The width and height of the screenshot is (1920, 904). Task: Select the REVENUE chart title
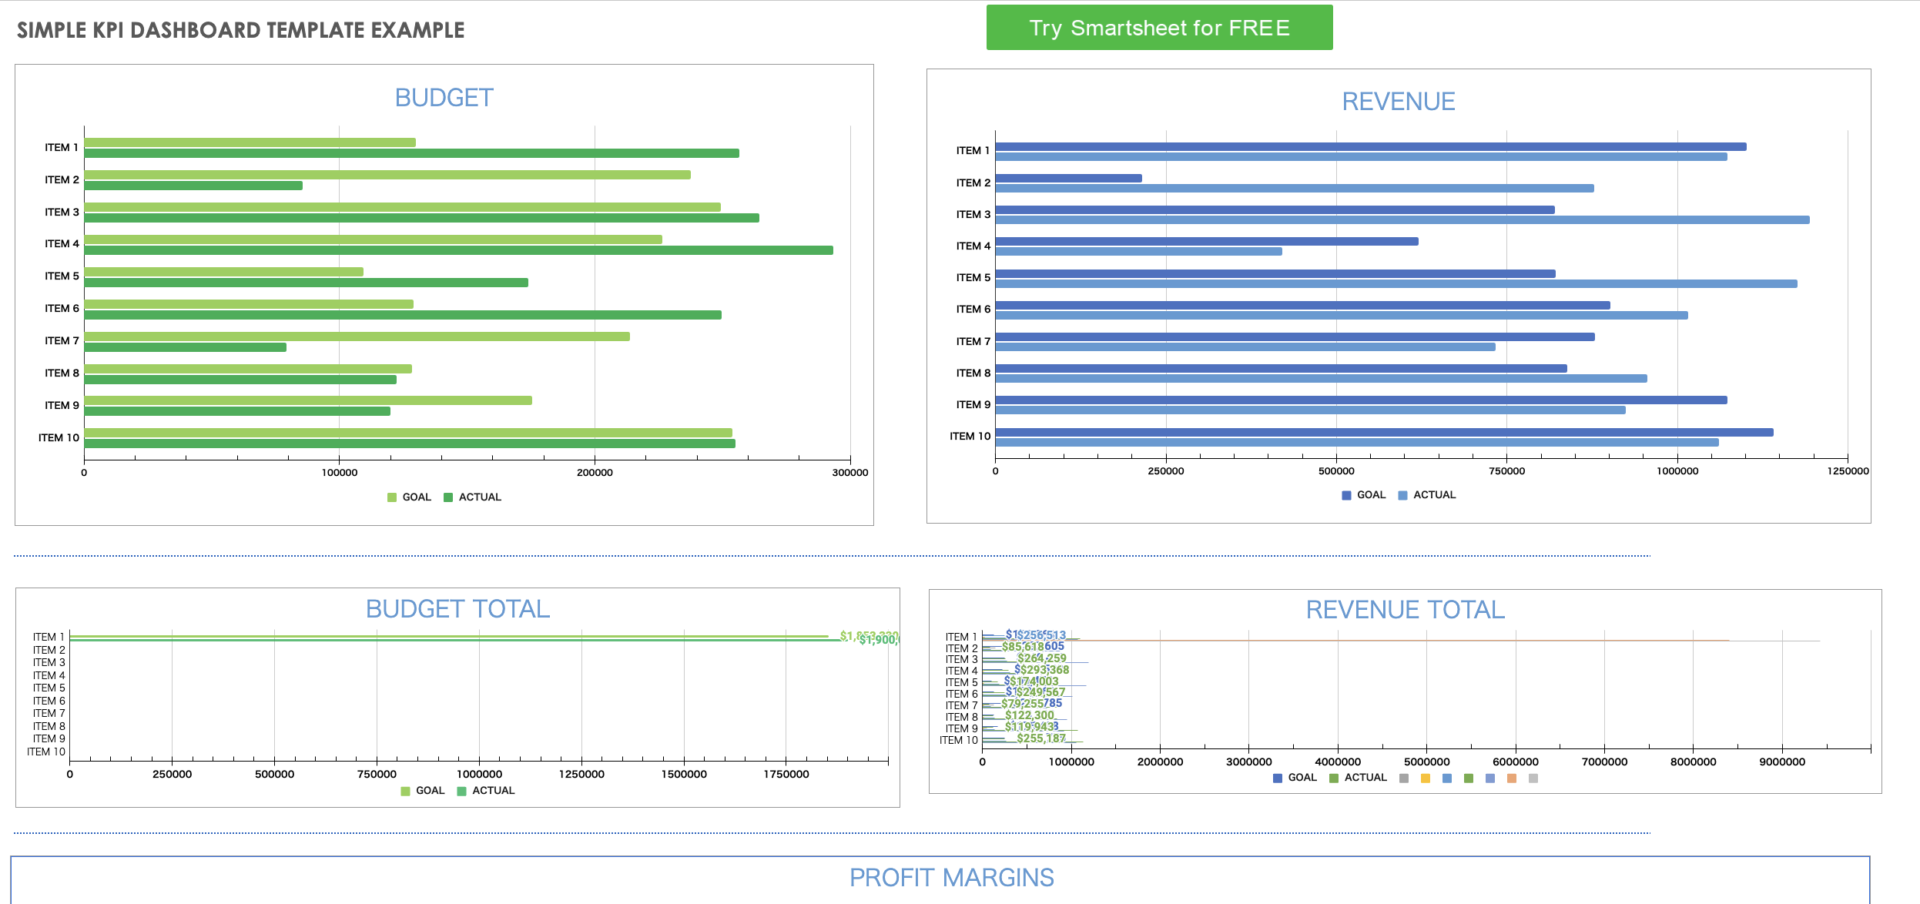point(1398,100)
